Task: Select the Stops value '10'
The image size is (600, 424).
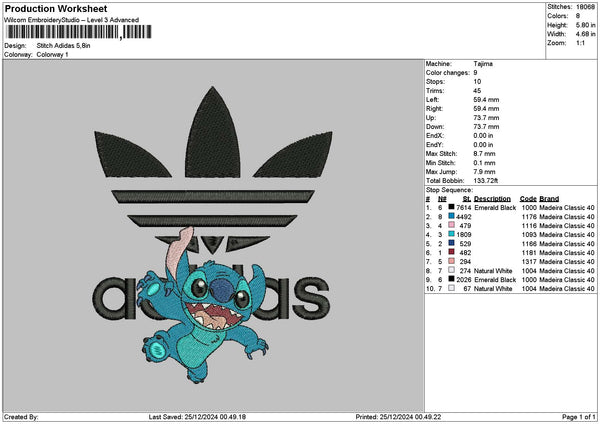Action: coord(477,82)
